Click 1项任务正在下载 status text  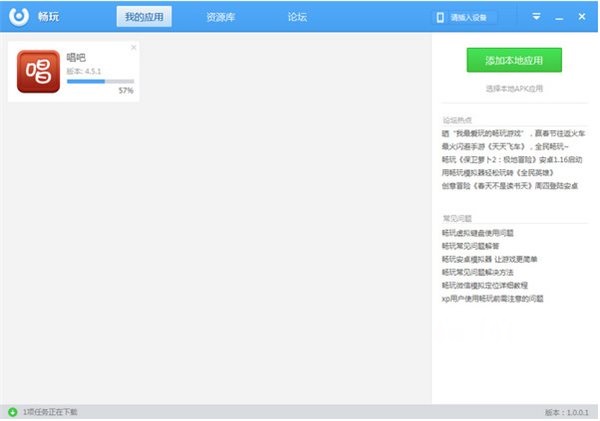click(50, 412)
